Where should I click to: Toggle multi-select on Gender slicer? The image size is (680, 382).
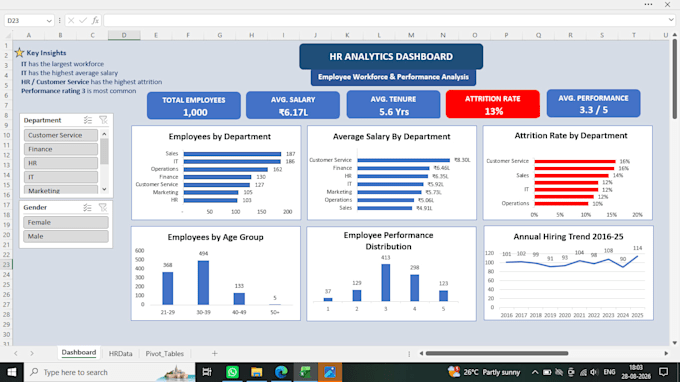coord(88,208)
